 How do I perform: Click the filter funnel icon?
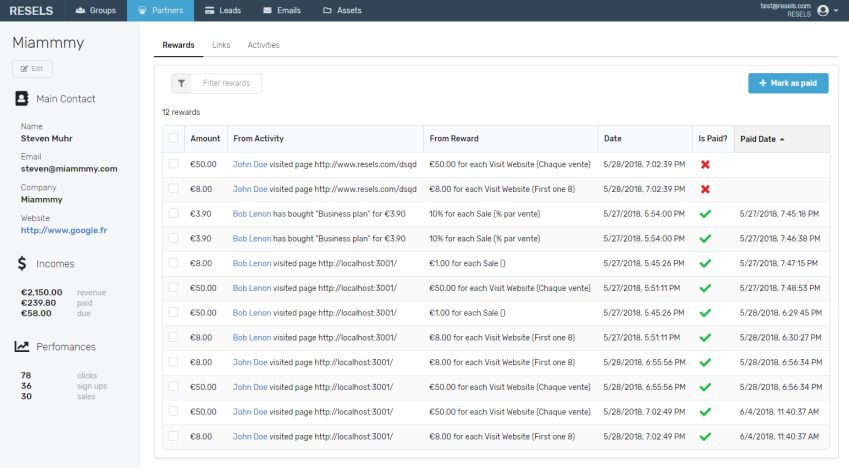pyautogui.click(x=181, y=83)
